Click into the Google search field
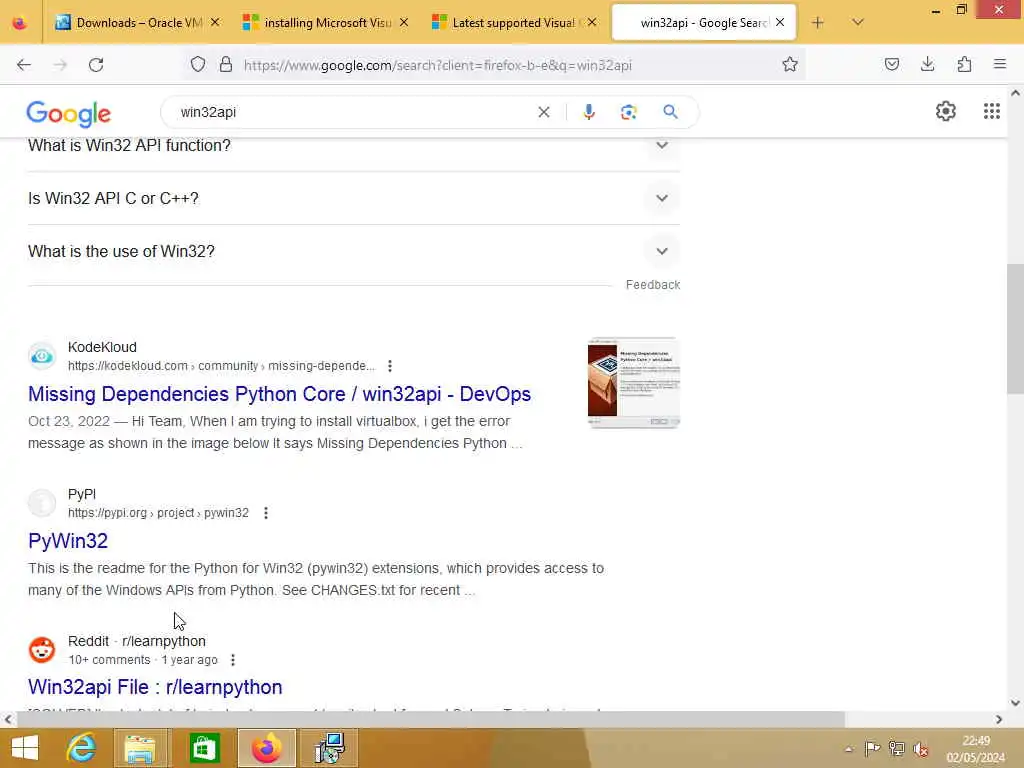 coord(353,112)
